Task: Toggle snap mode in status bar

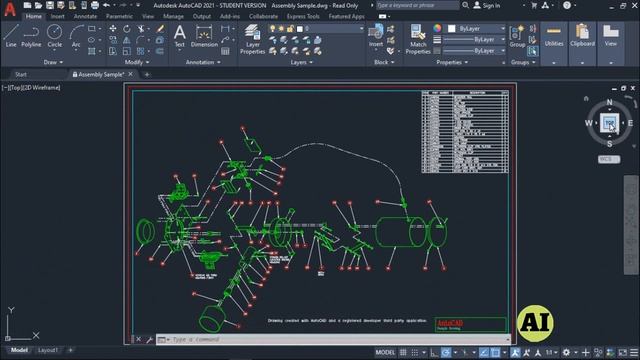Action: tap(415, 352)
